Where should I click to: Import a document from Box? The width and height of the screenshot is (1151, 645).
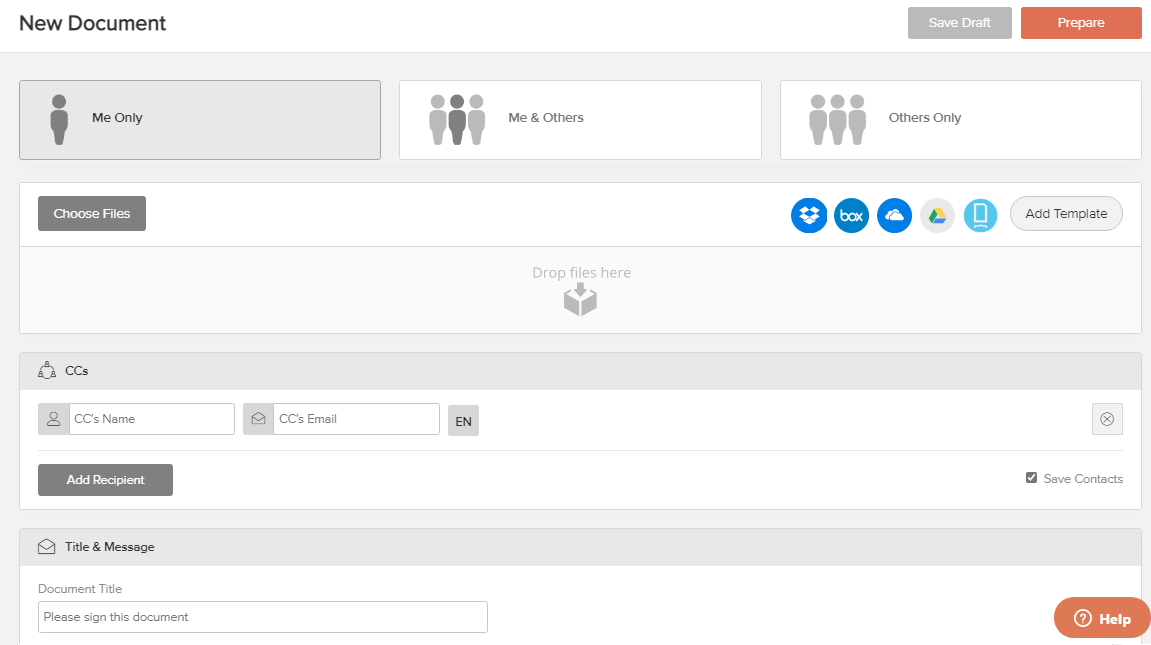pos(851,215)
